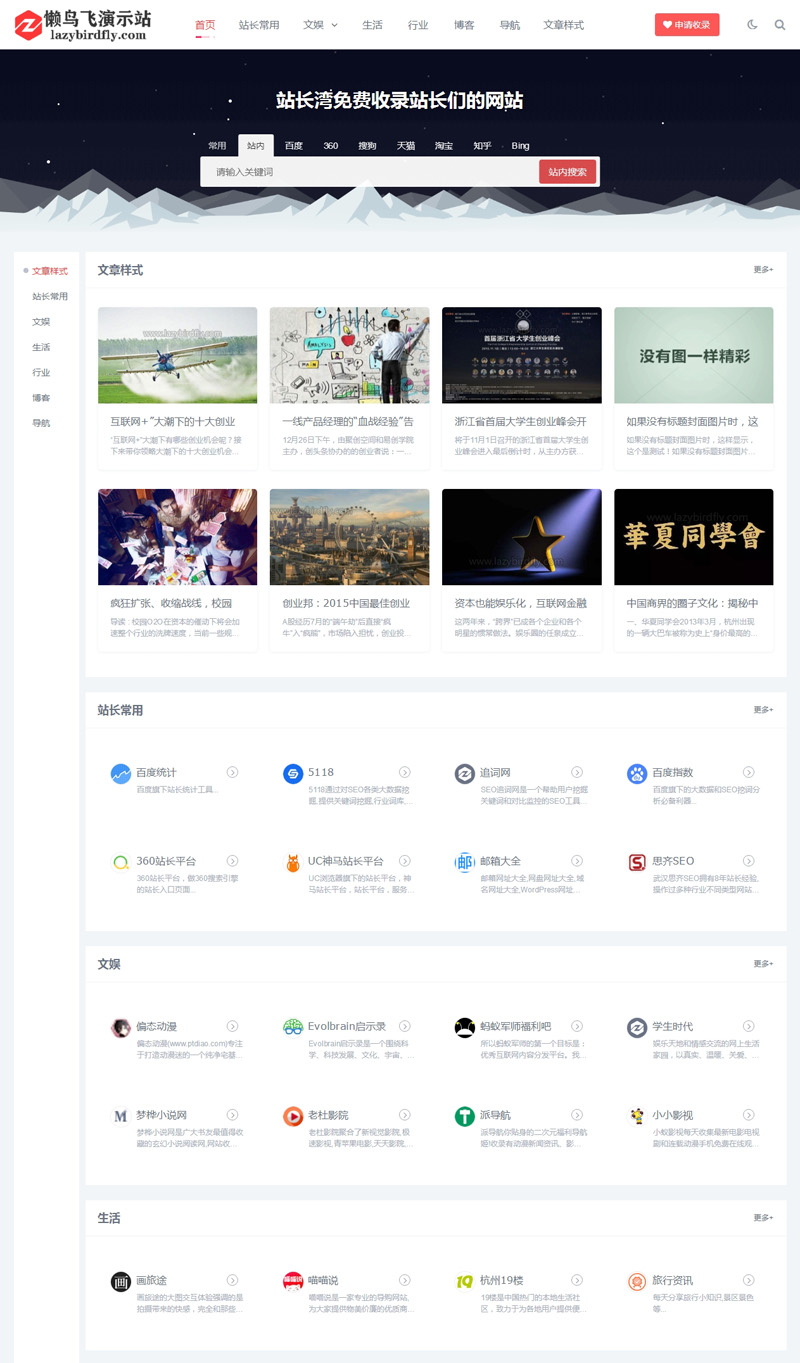Click the 派导航 green icon
Viewport: 800px width, 1363px height.
[x=465, y=1116]
